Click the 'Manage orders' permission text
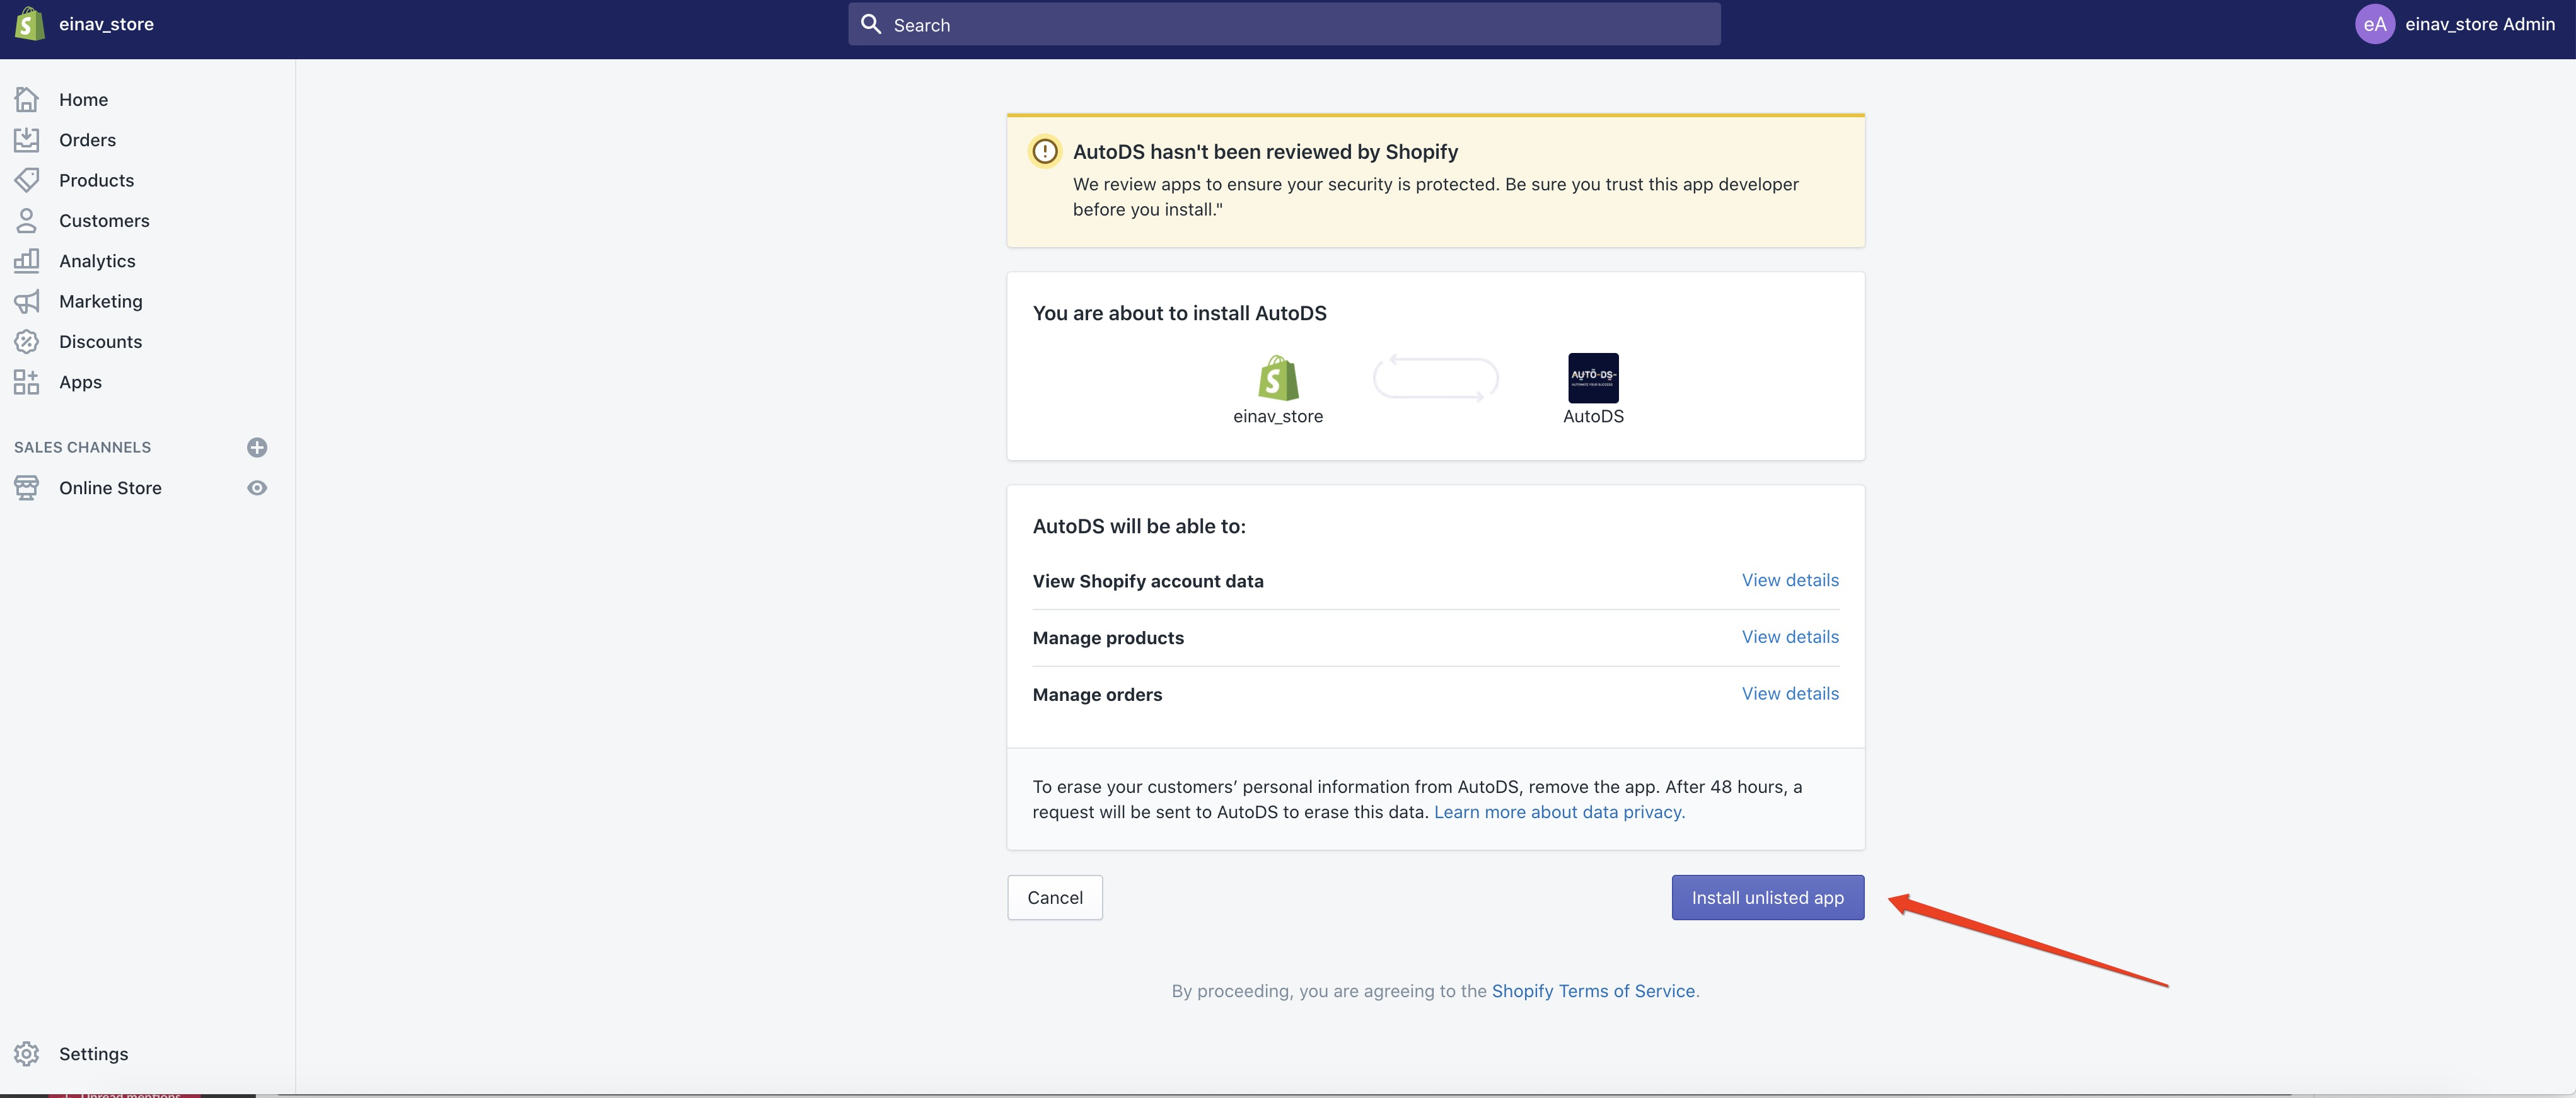This screenshot has height=1098, width=2576. coord(1097,695)
